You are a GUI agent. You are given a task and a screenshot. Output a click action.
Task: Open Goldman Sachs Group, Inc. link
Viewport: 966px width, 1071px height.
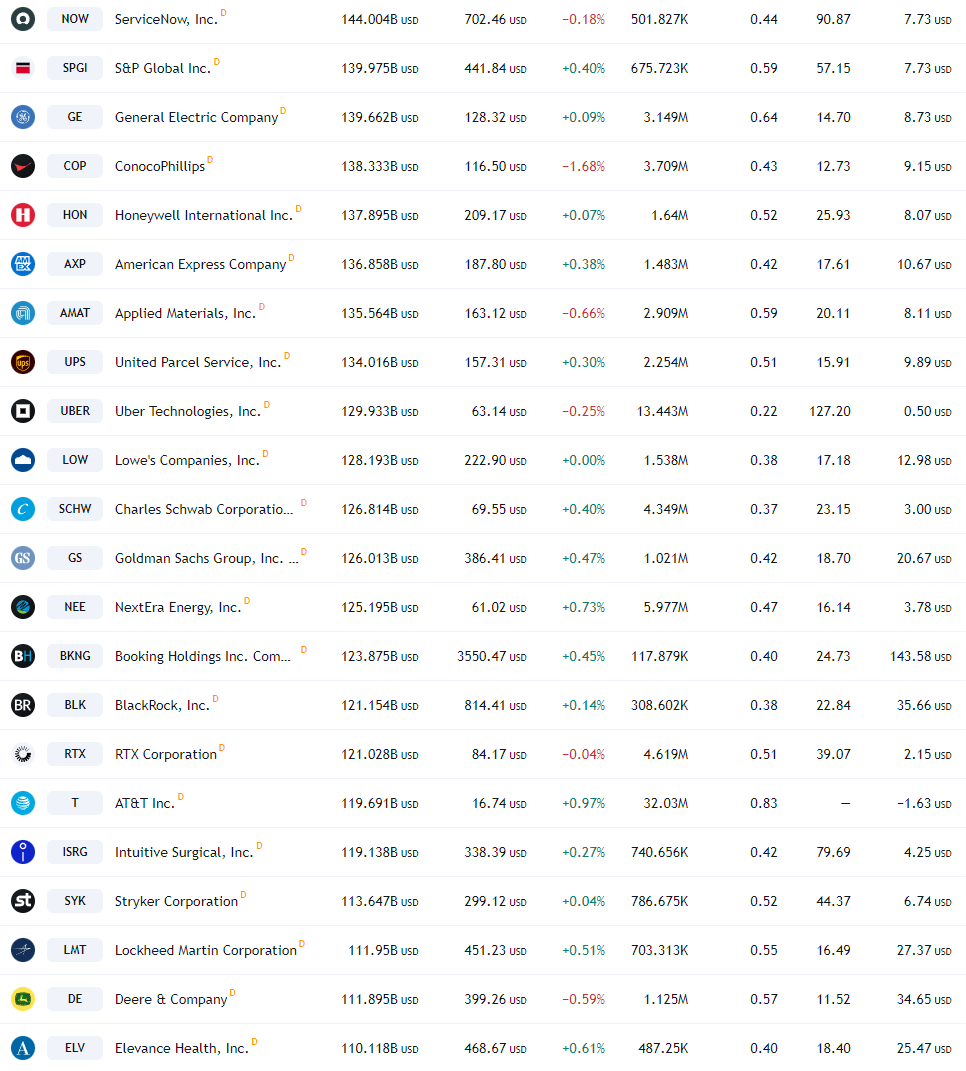click(207, 559)
